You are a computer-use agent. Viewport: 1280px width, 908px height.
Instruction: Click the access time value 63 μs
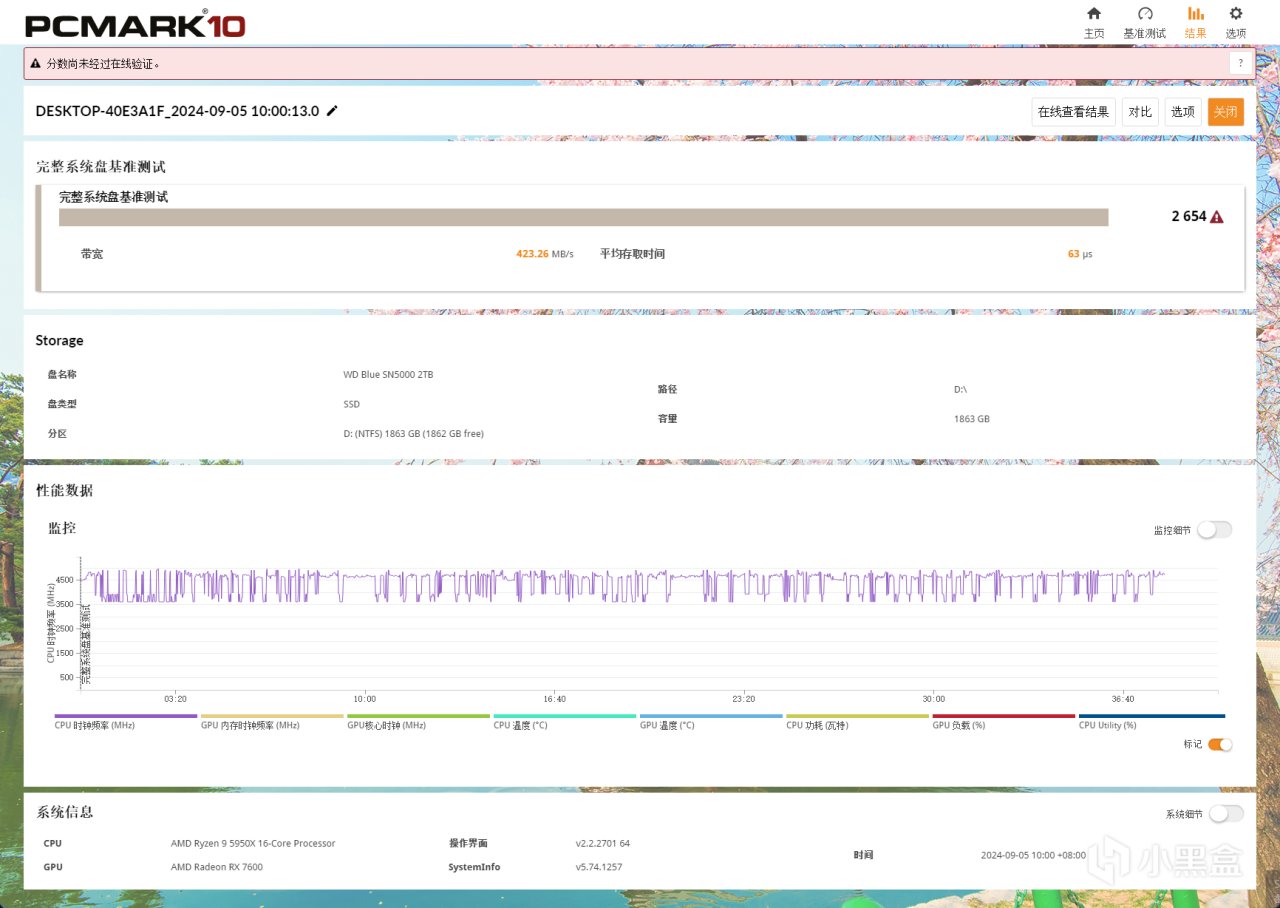[1080, 254]
